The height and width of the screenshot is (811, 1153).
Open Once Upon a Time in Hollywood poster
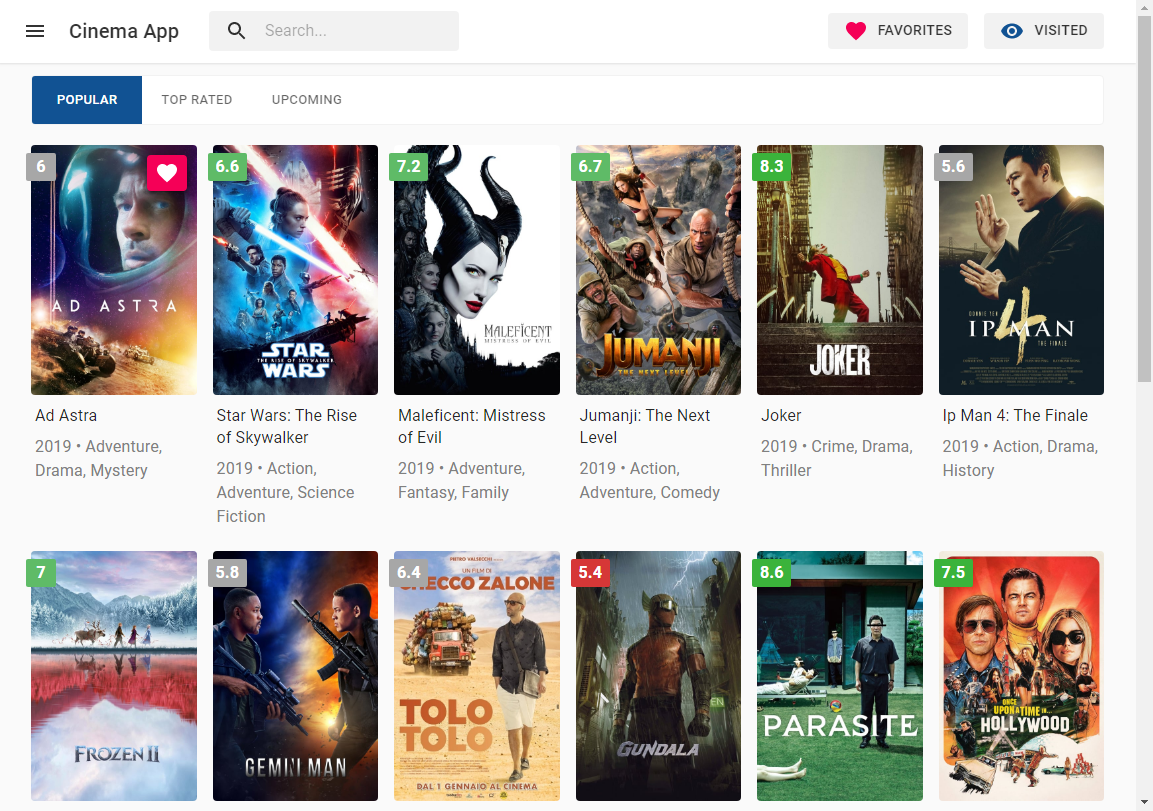(1021, 676)
